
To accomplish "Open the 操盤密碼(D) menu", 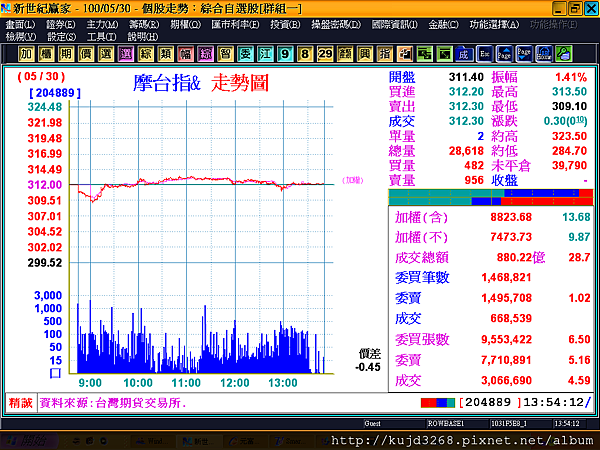I will (x=336, y=25).
